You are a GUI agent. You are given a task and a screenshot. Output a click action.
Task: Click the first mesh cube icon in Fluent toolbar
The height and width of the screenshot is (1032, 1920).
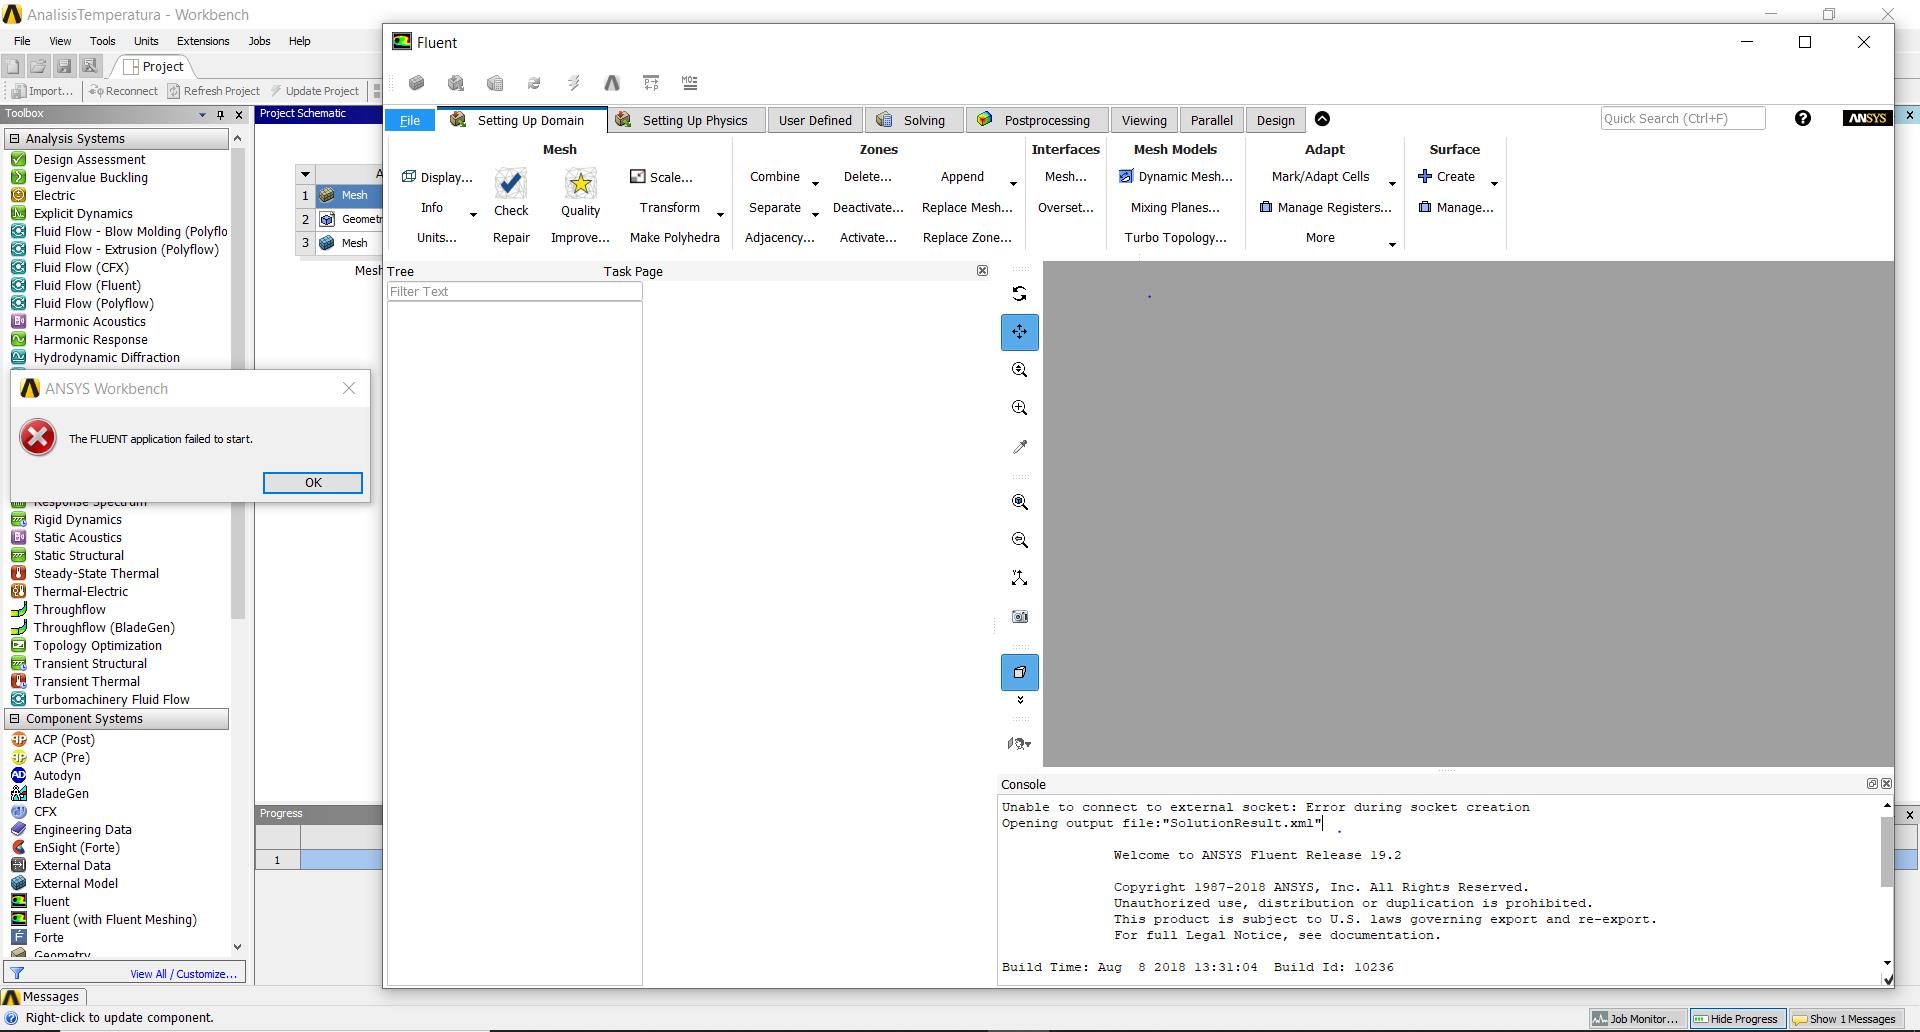(x=416, y=83)
